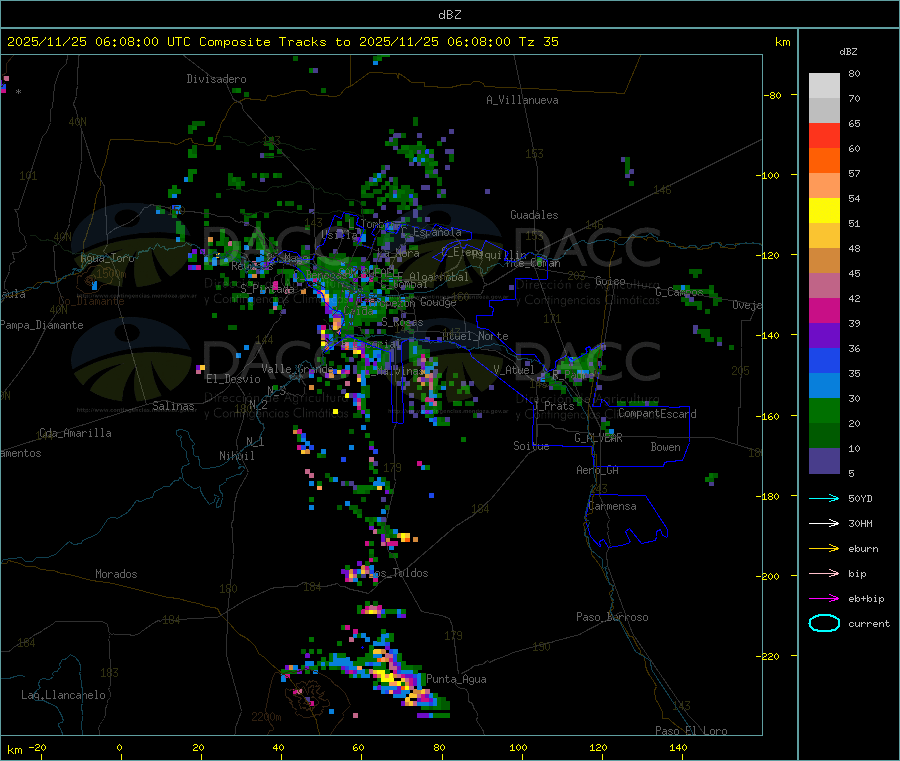Click the Morados map label
The image size is (900, 761).
[116, 574]
